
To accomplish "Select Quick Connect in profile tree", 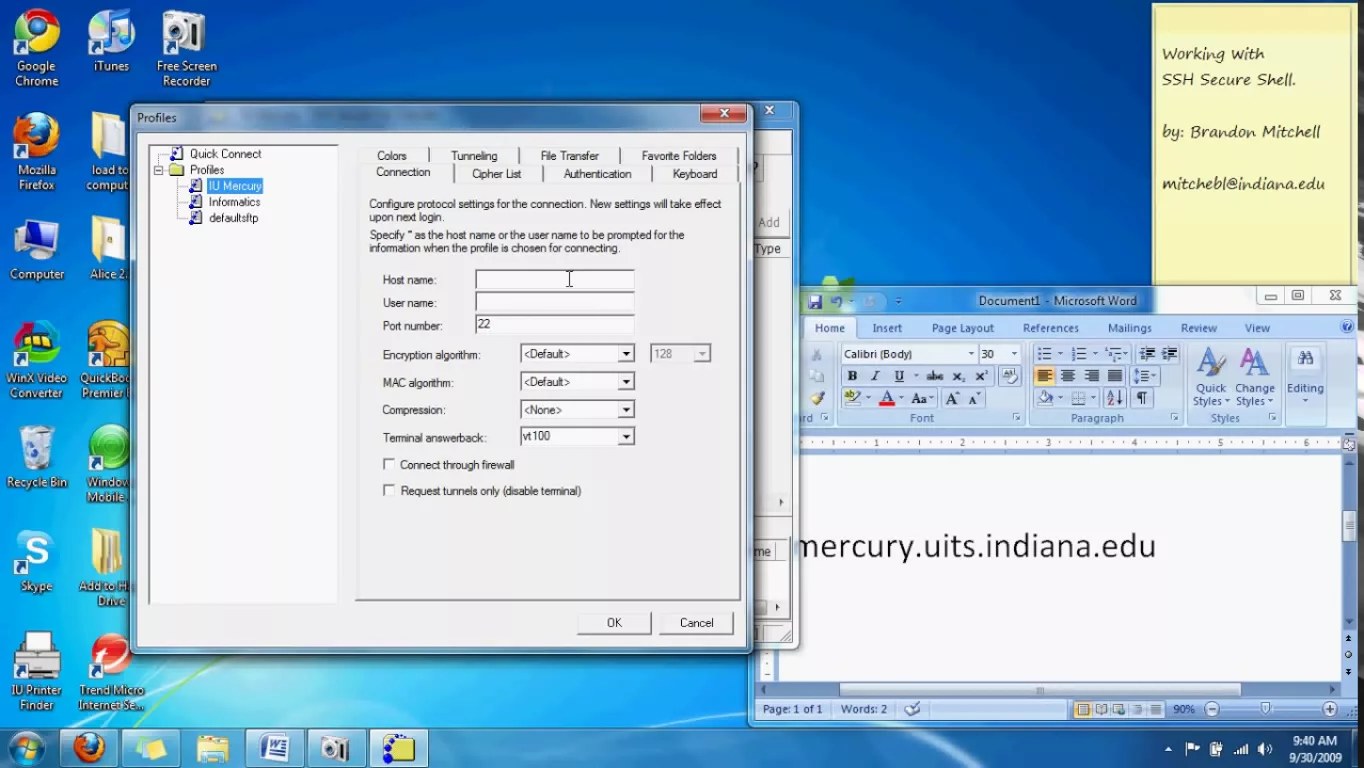I will click(x=225, y=154).
